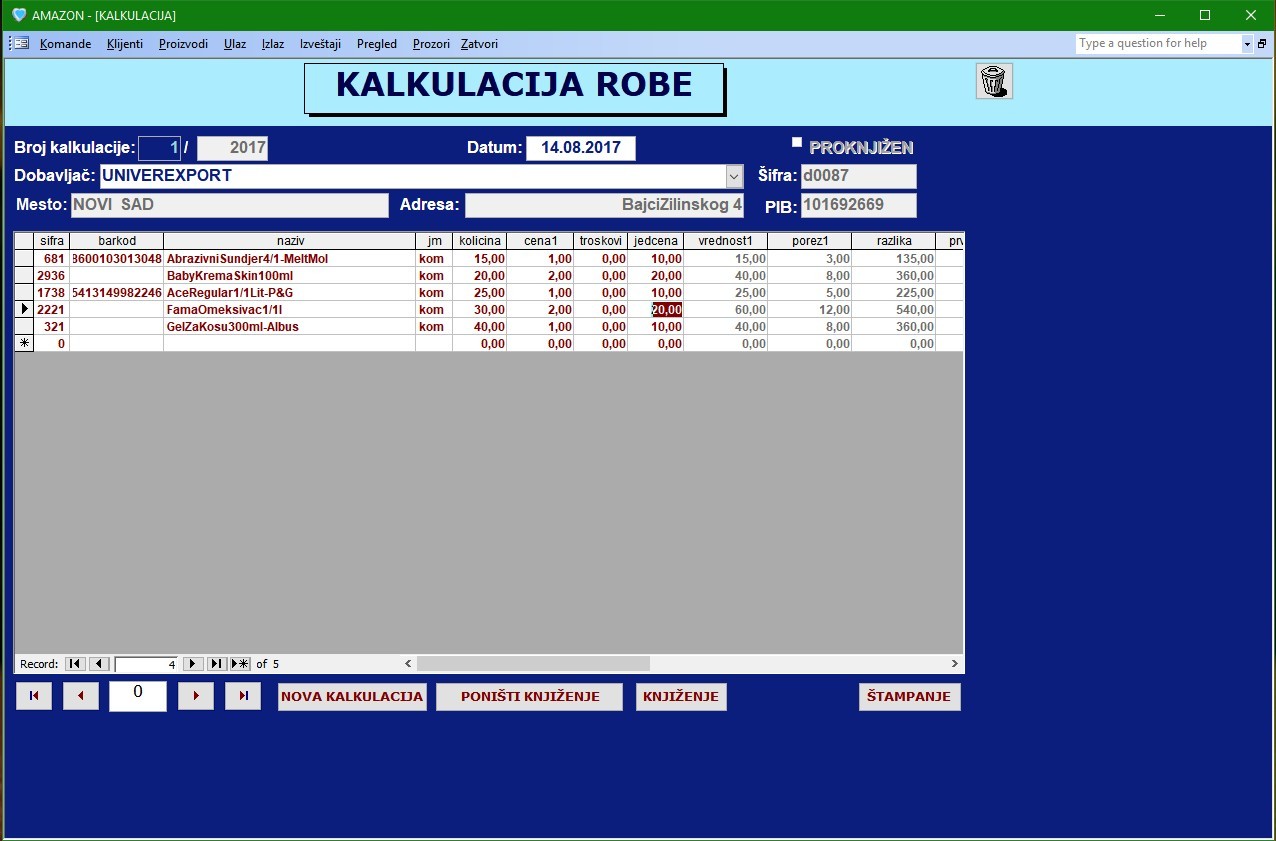Image resolution: width=1276 pixels, height=841 pixels.
Task: Open the Proizvodi menu
Action: (183, 44)
